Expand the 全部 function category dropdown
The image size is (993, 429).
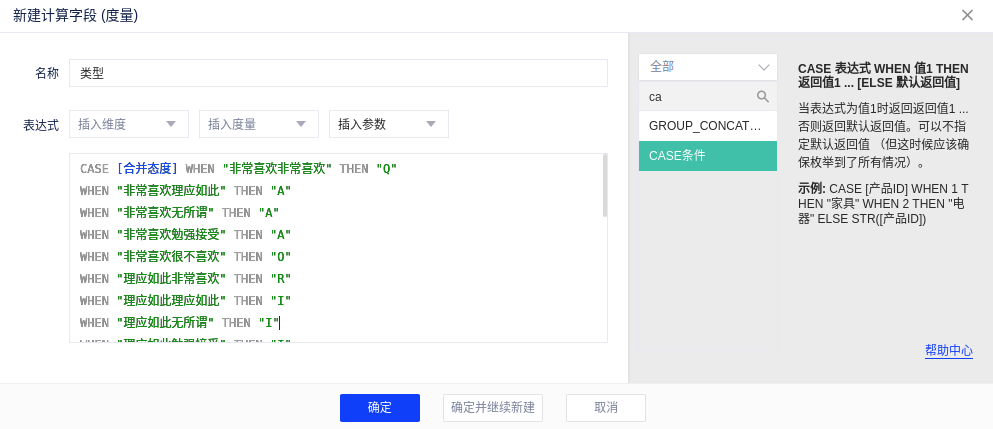(x=707, y=67)
